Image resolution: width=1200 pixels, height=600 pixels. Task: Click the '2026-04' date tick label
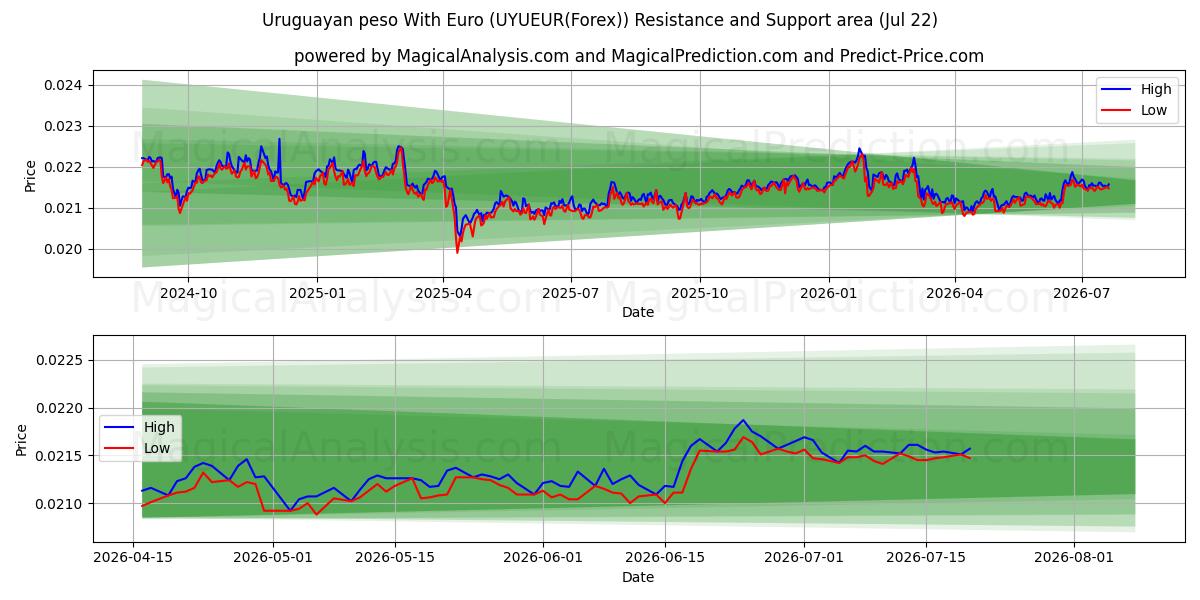point(954,293)
